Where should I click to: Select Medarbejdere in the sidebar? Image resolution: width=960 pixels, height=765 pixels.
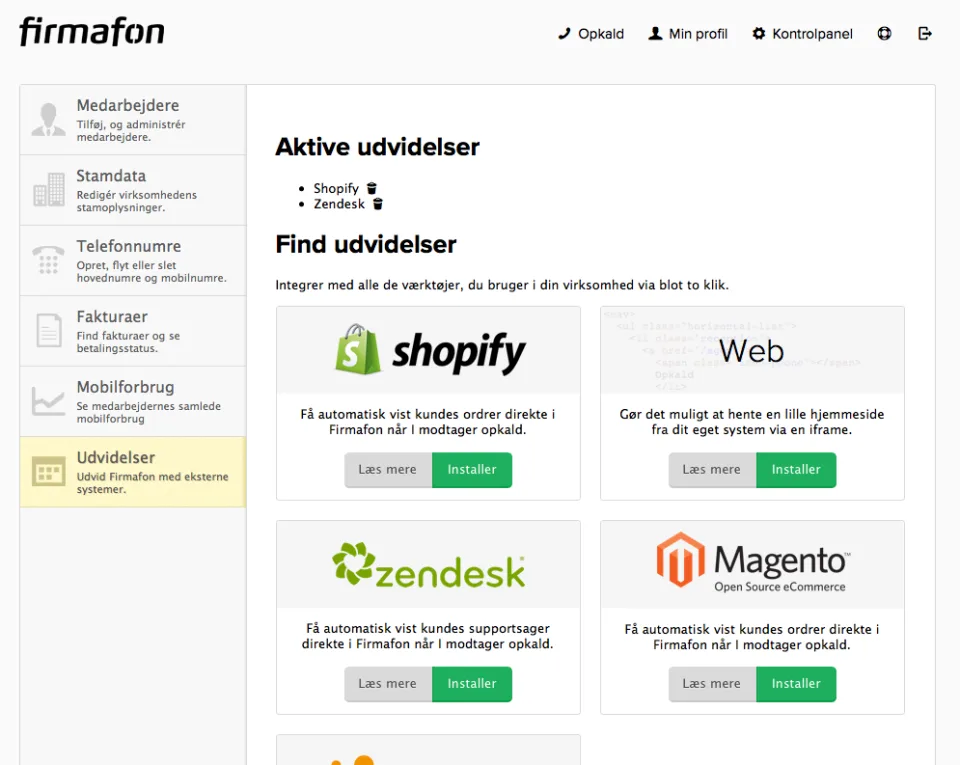click(133, 120)
